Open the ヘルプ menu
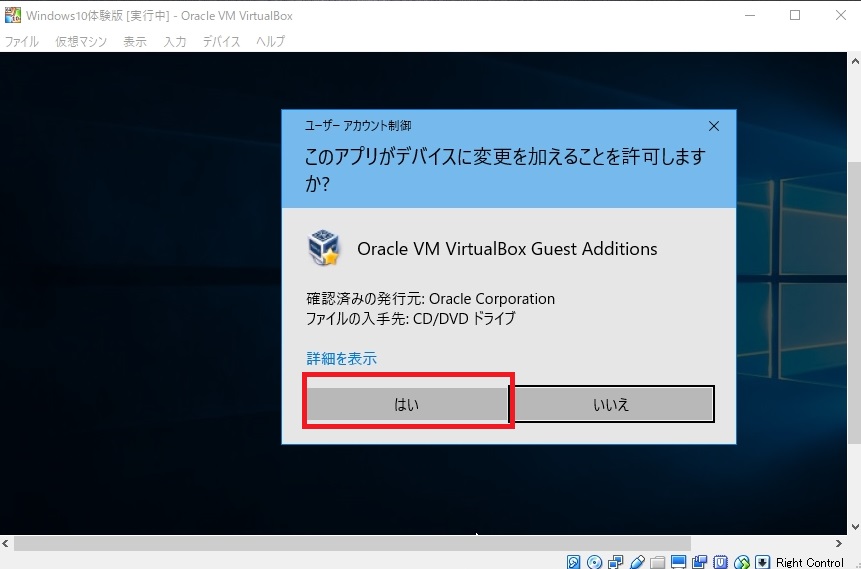 point(271,42)
